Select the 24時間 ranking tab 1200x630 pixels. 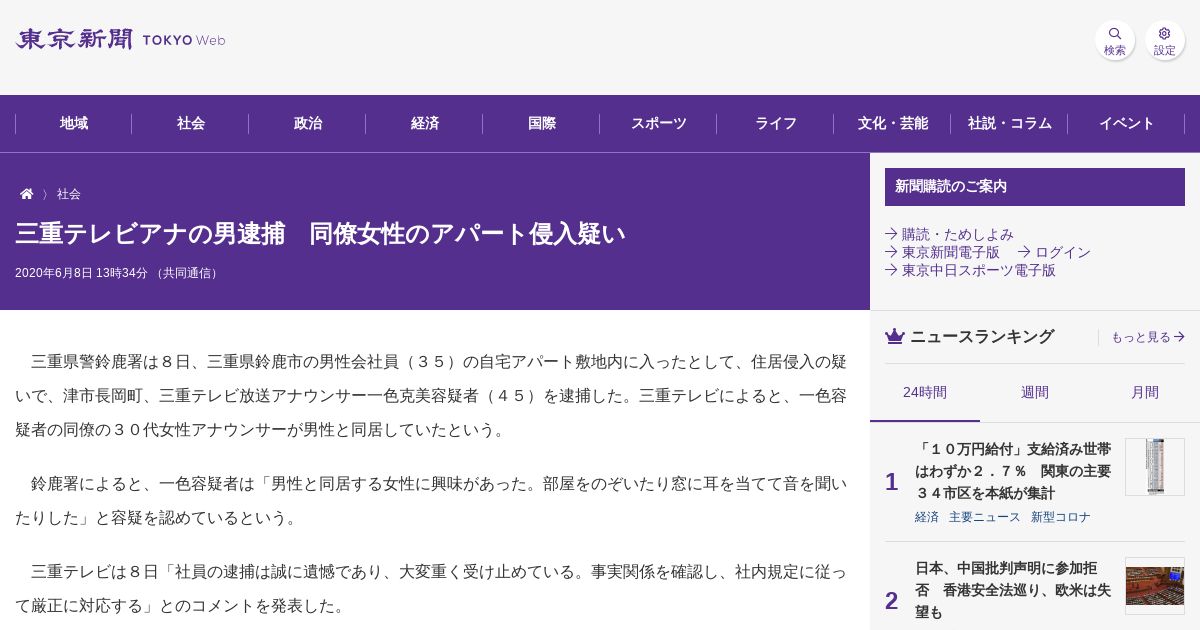925,392
